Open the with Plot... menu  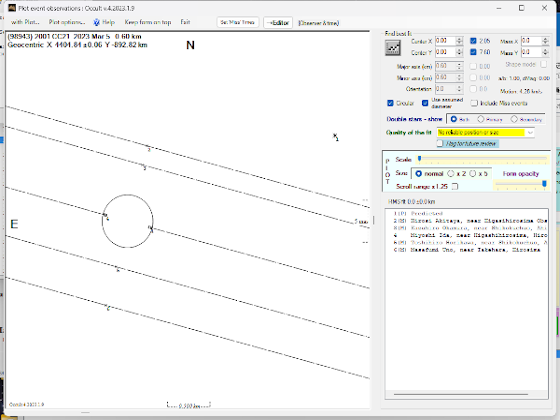25,22
